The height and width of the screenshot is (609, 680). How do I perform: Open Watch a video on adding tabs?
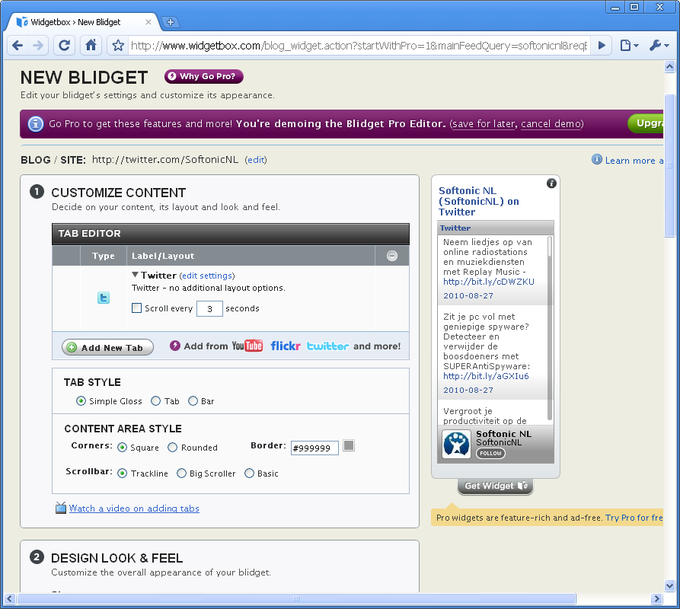[134, 508]
